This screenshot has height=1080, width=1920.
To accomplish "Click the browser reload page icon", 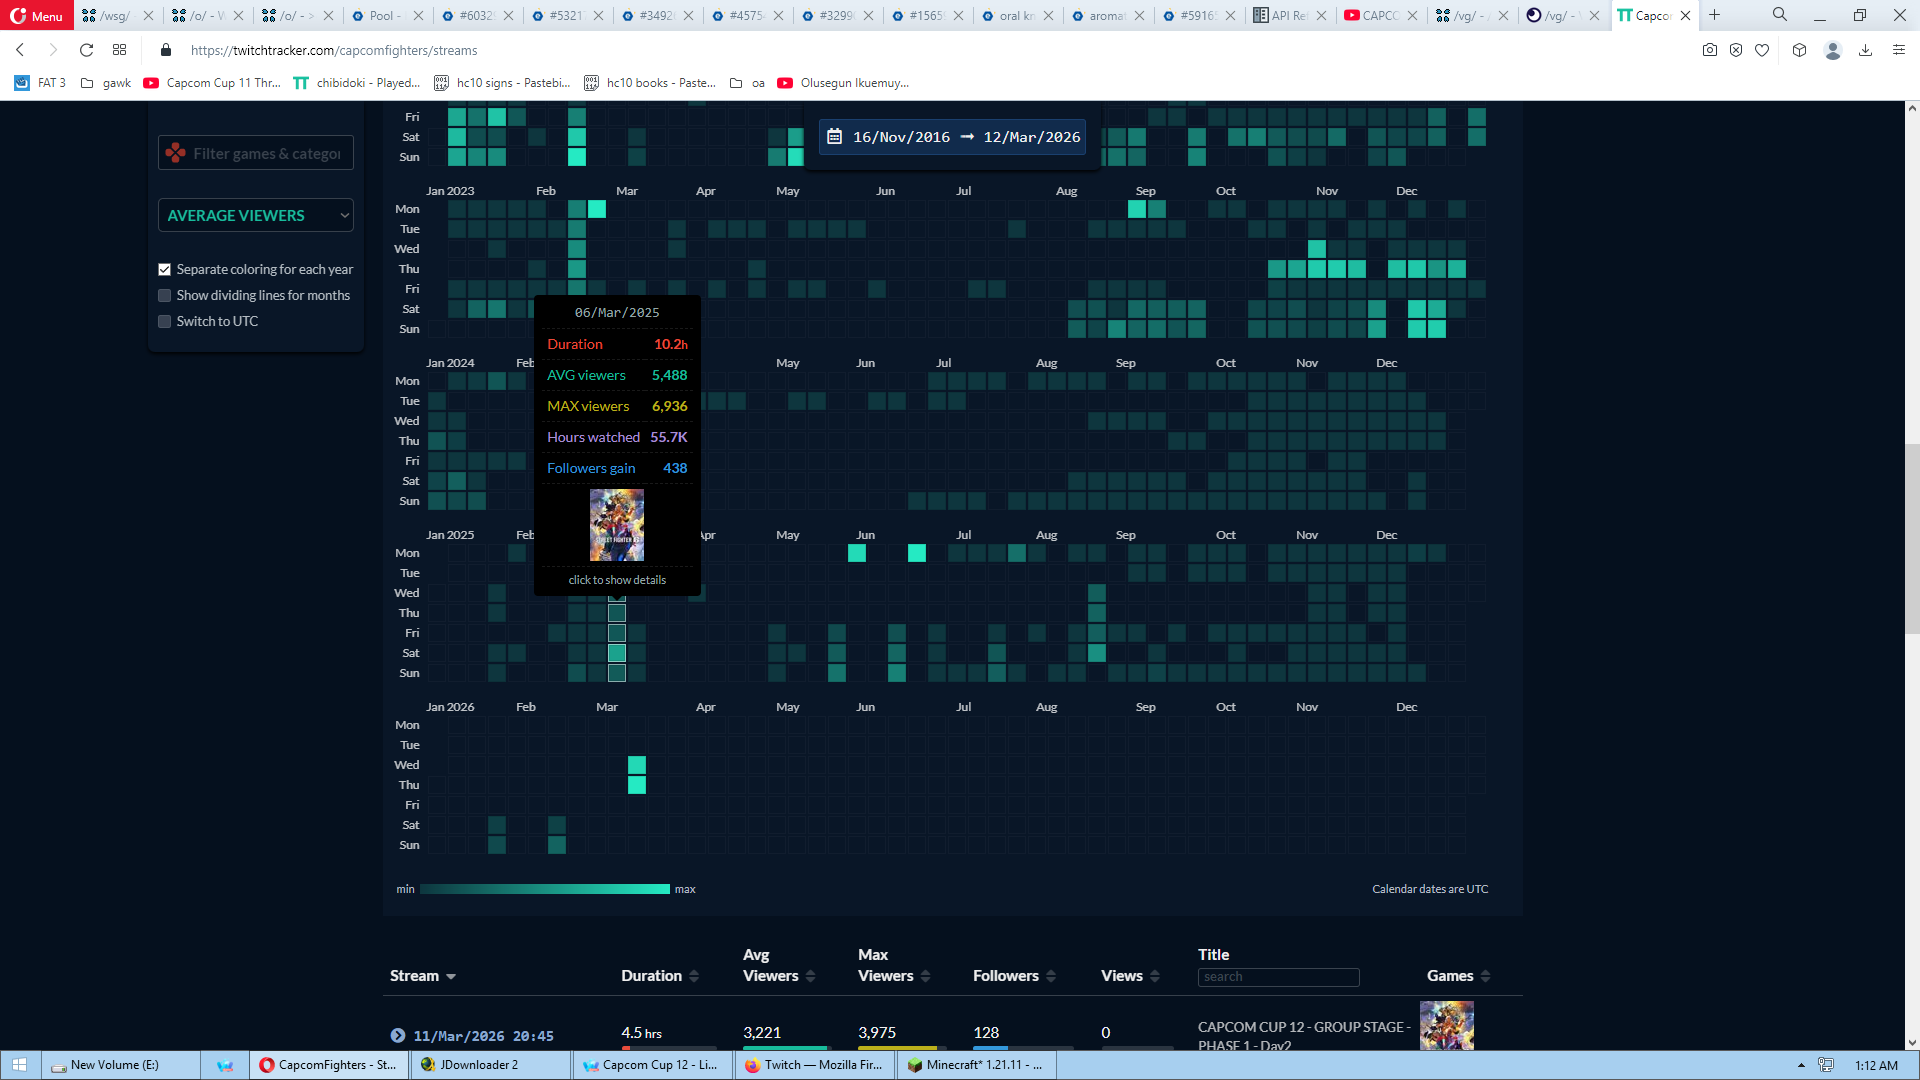I will 87,50.
